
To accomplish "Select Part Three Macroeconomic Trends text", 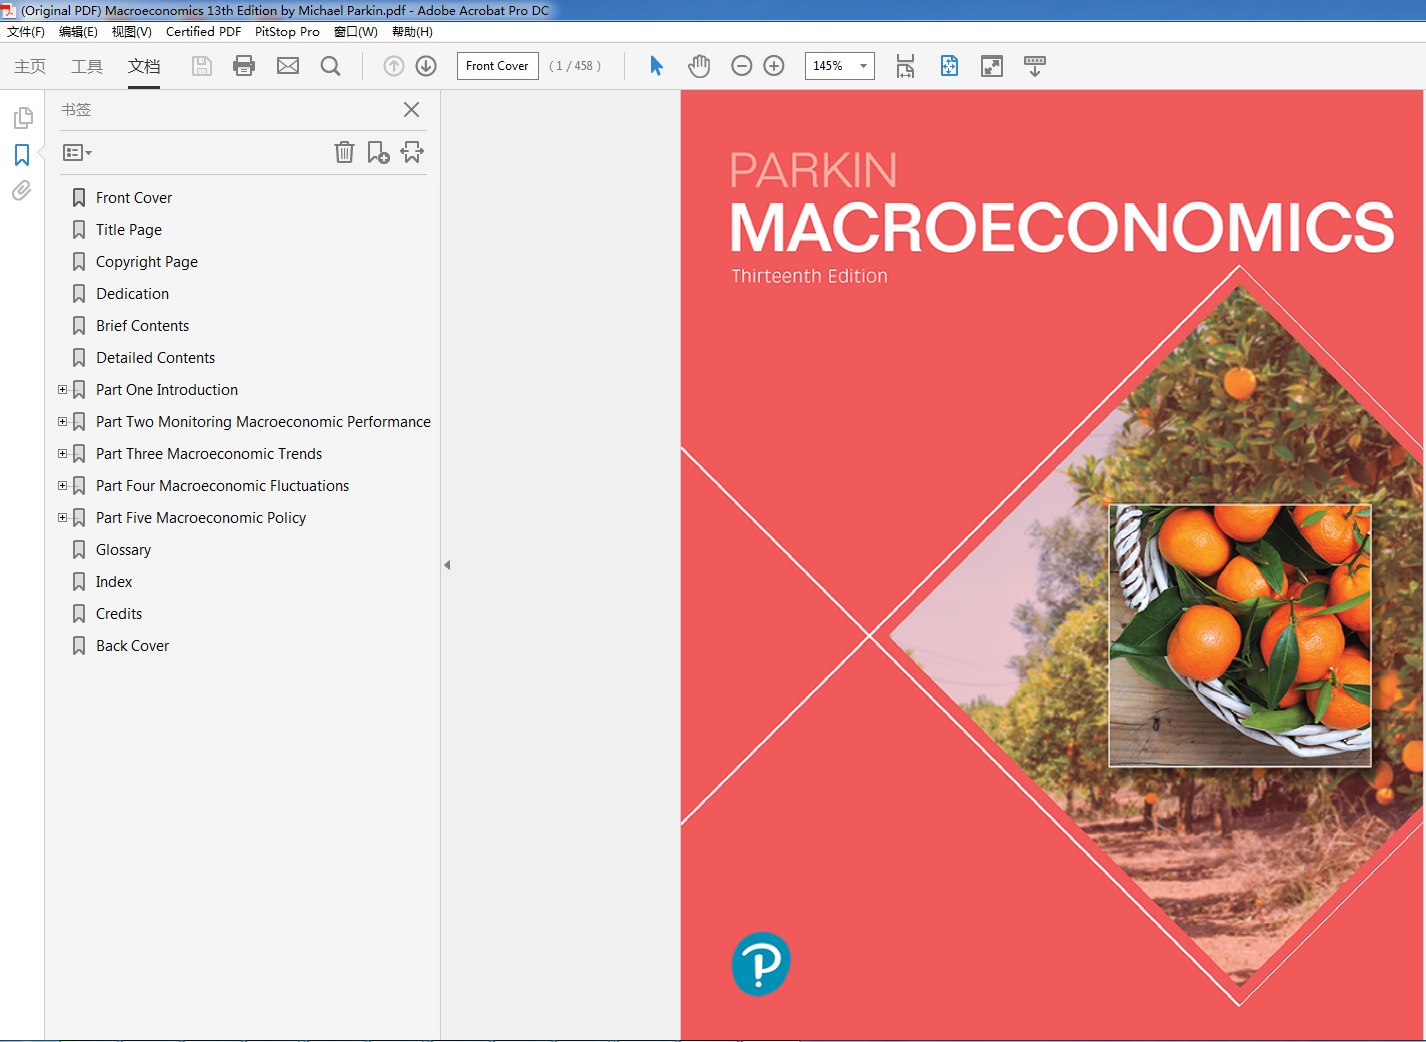I will (209, 454).
